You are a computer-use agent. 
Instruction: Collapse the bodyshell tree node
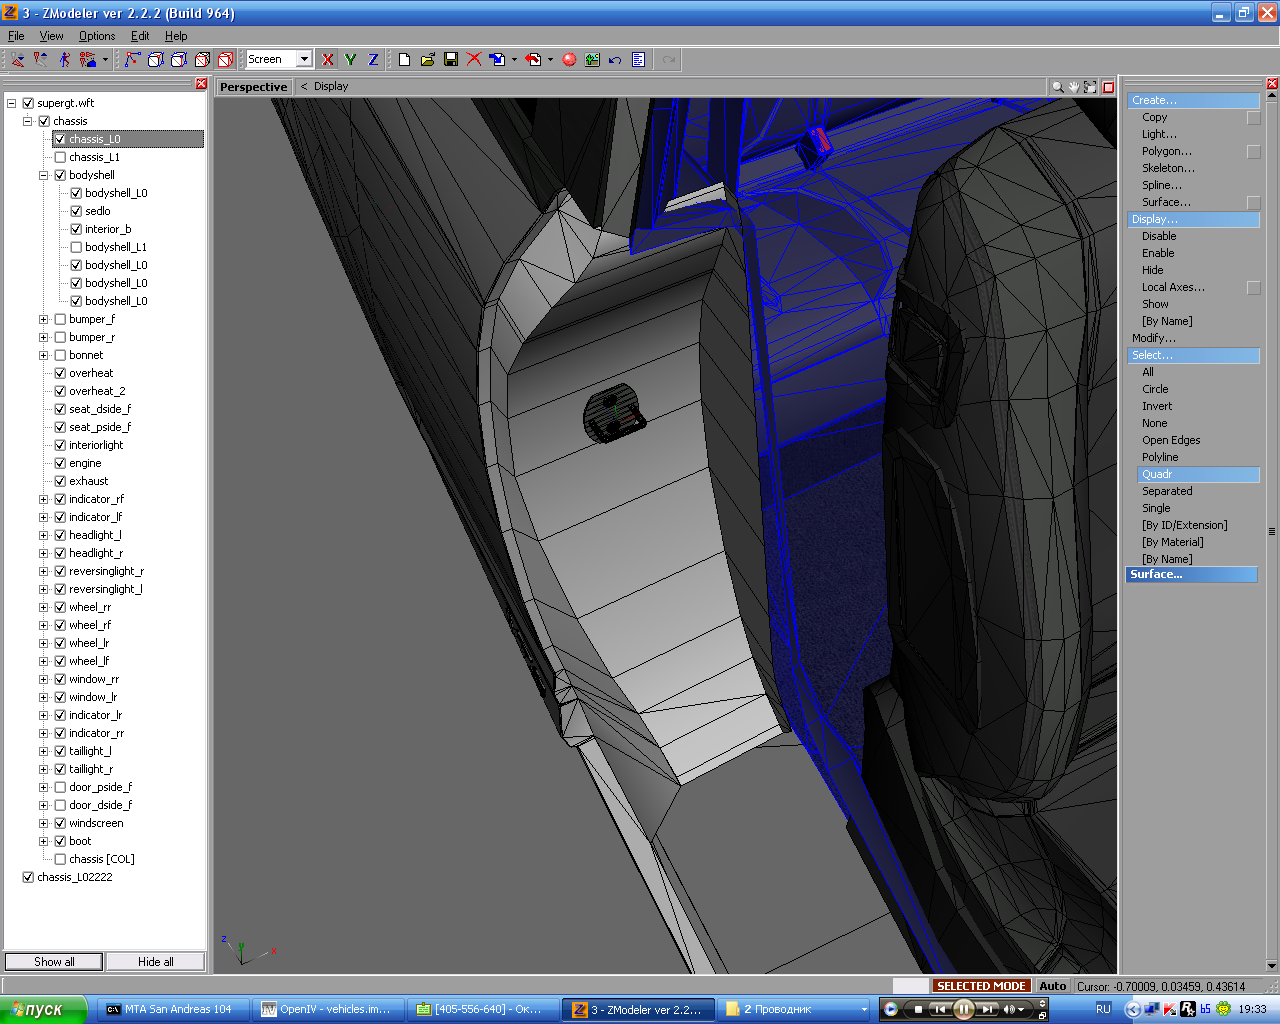click(43, 175)
